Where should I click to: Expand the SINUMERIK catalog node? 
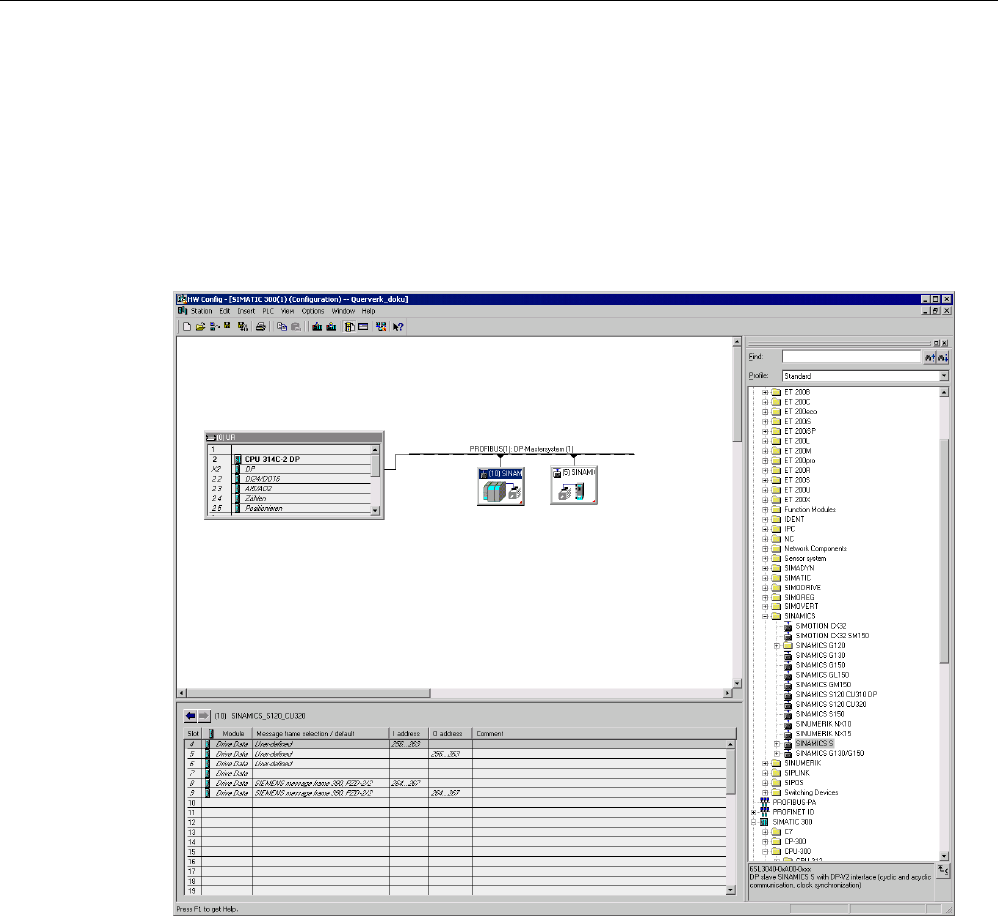pyautogui.click(x=765, y=763)
